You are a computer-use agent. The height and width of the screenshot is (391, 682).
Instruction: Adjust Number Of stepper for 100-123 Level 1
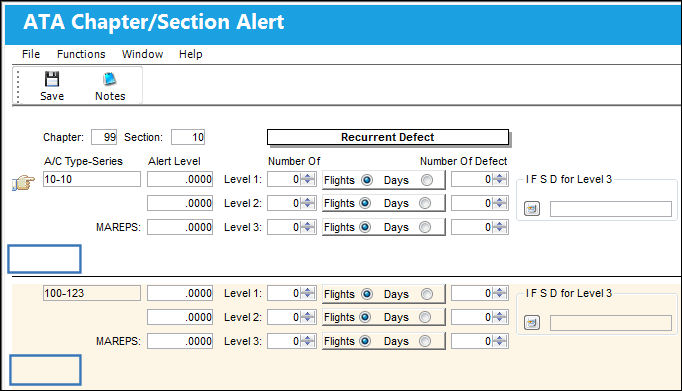308,293
